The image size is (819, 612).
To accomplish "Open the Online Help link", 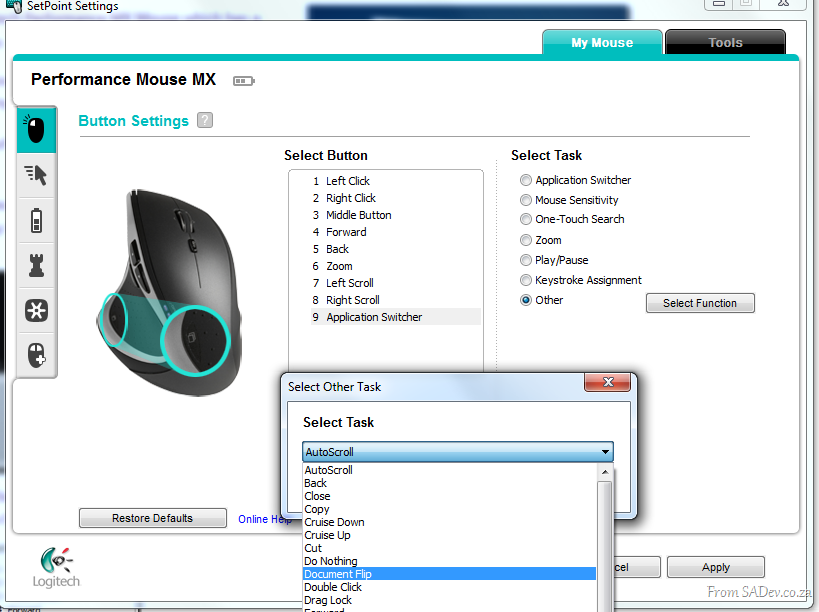I will tap(264, 519).
